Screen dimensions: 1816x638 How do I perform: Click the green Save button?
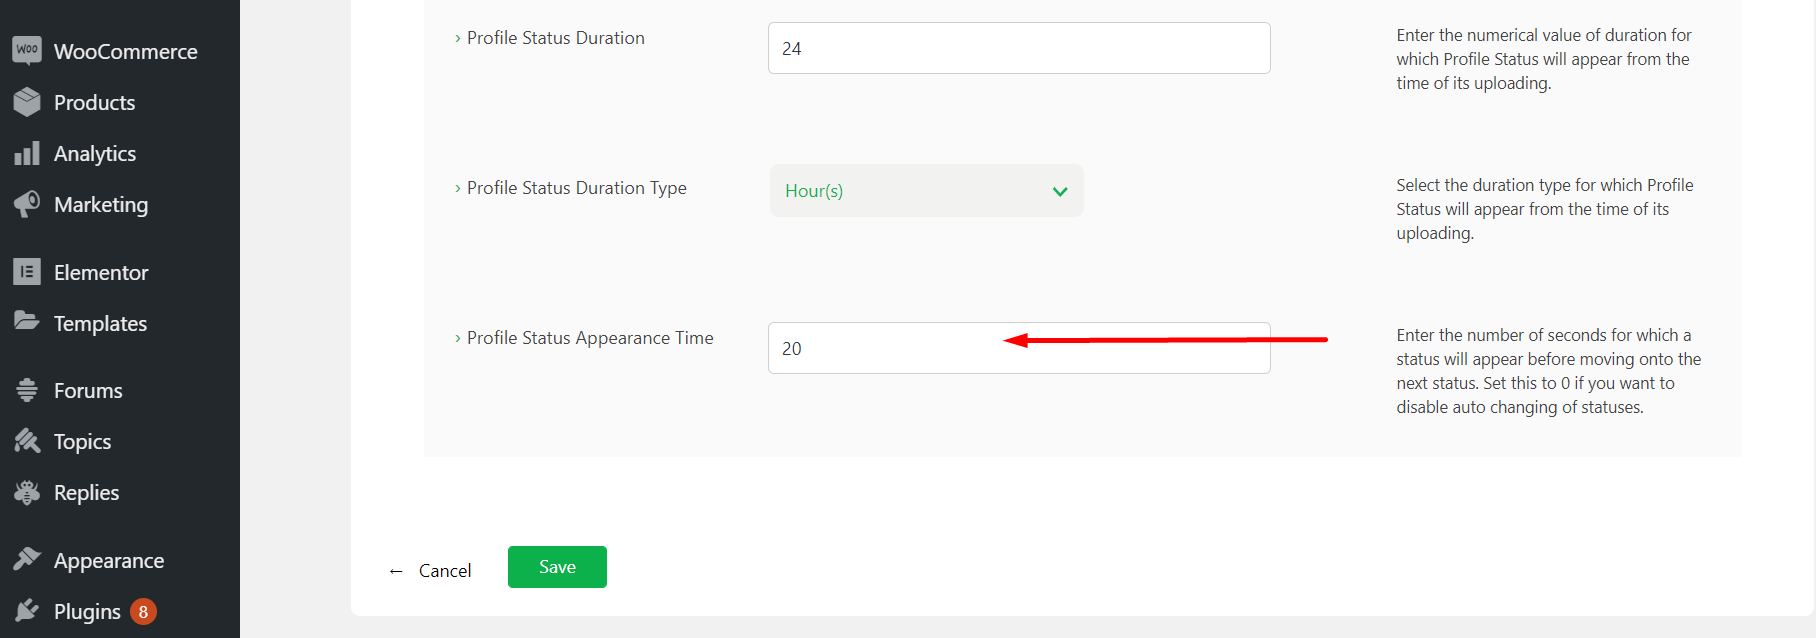[557, 567]
